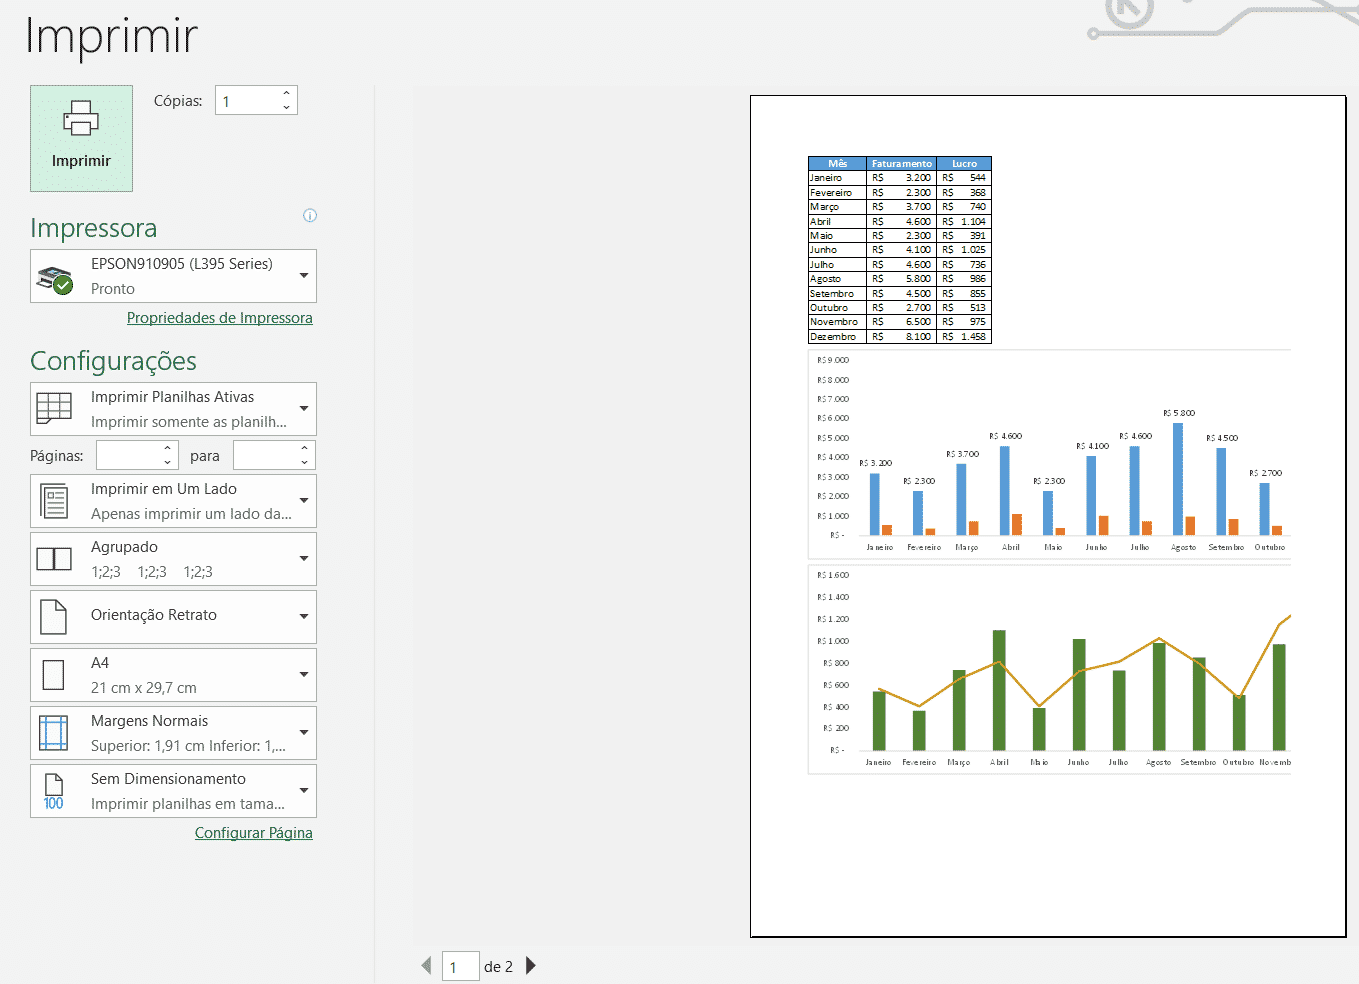Click the blue column chart in preview
The height and width of the screenshot is (984, 1359).
1049,454
